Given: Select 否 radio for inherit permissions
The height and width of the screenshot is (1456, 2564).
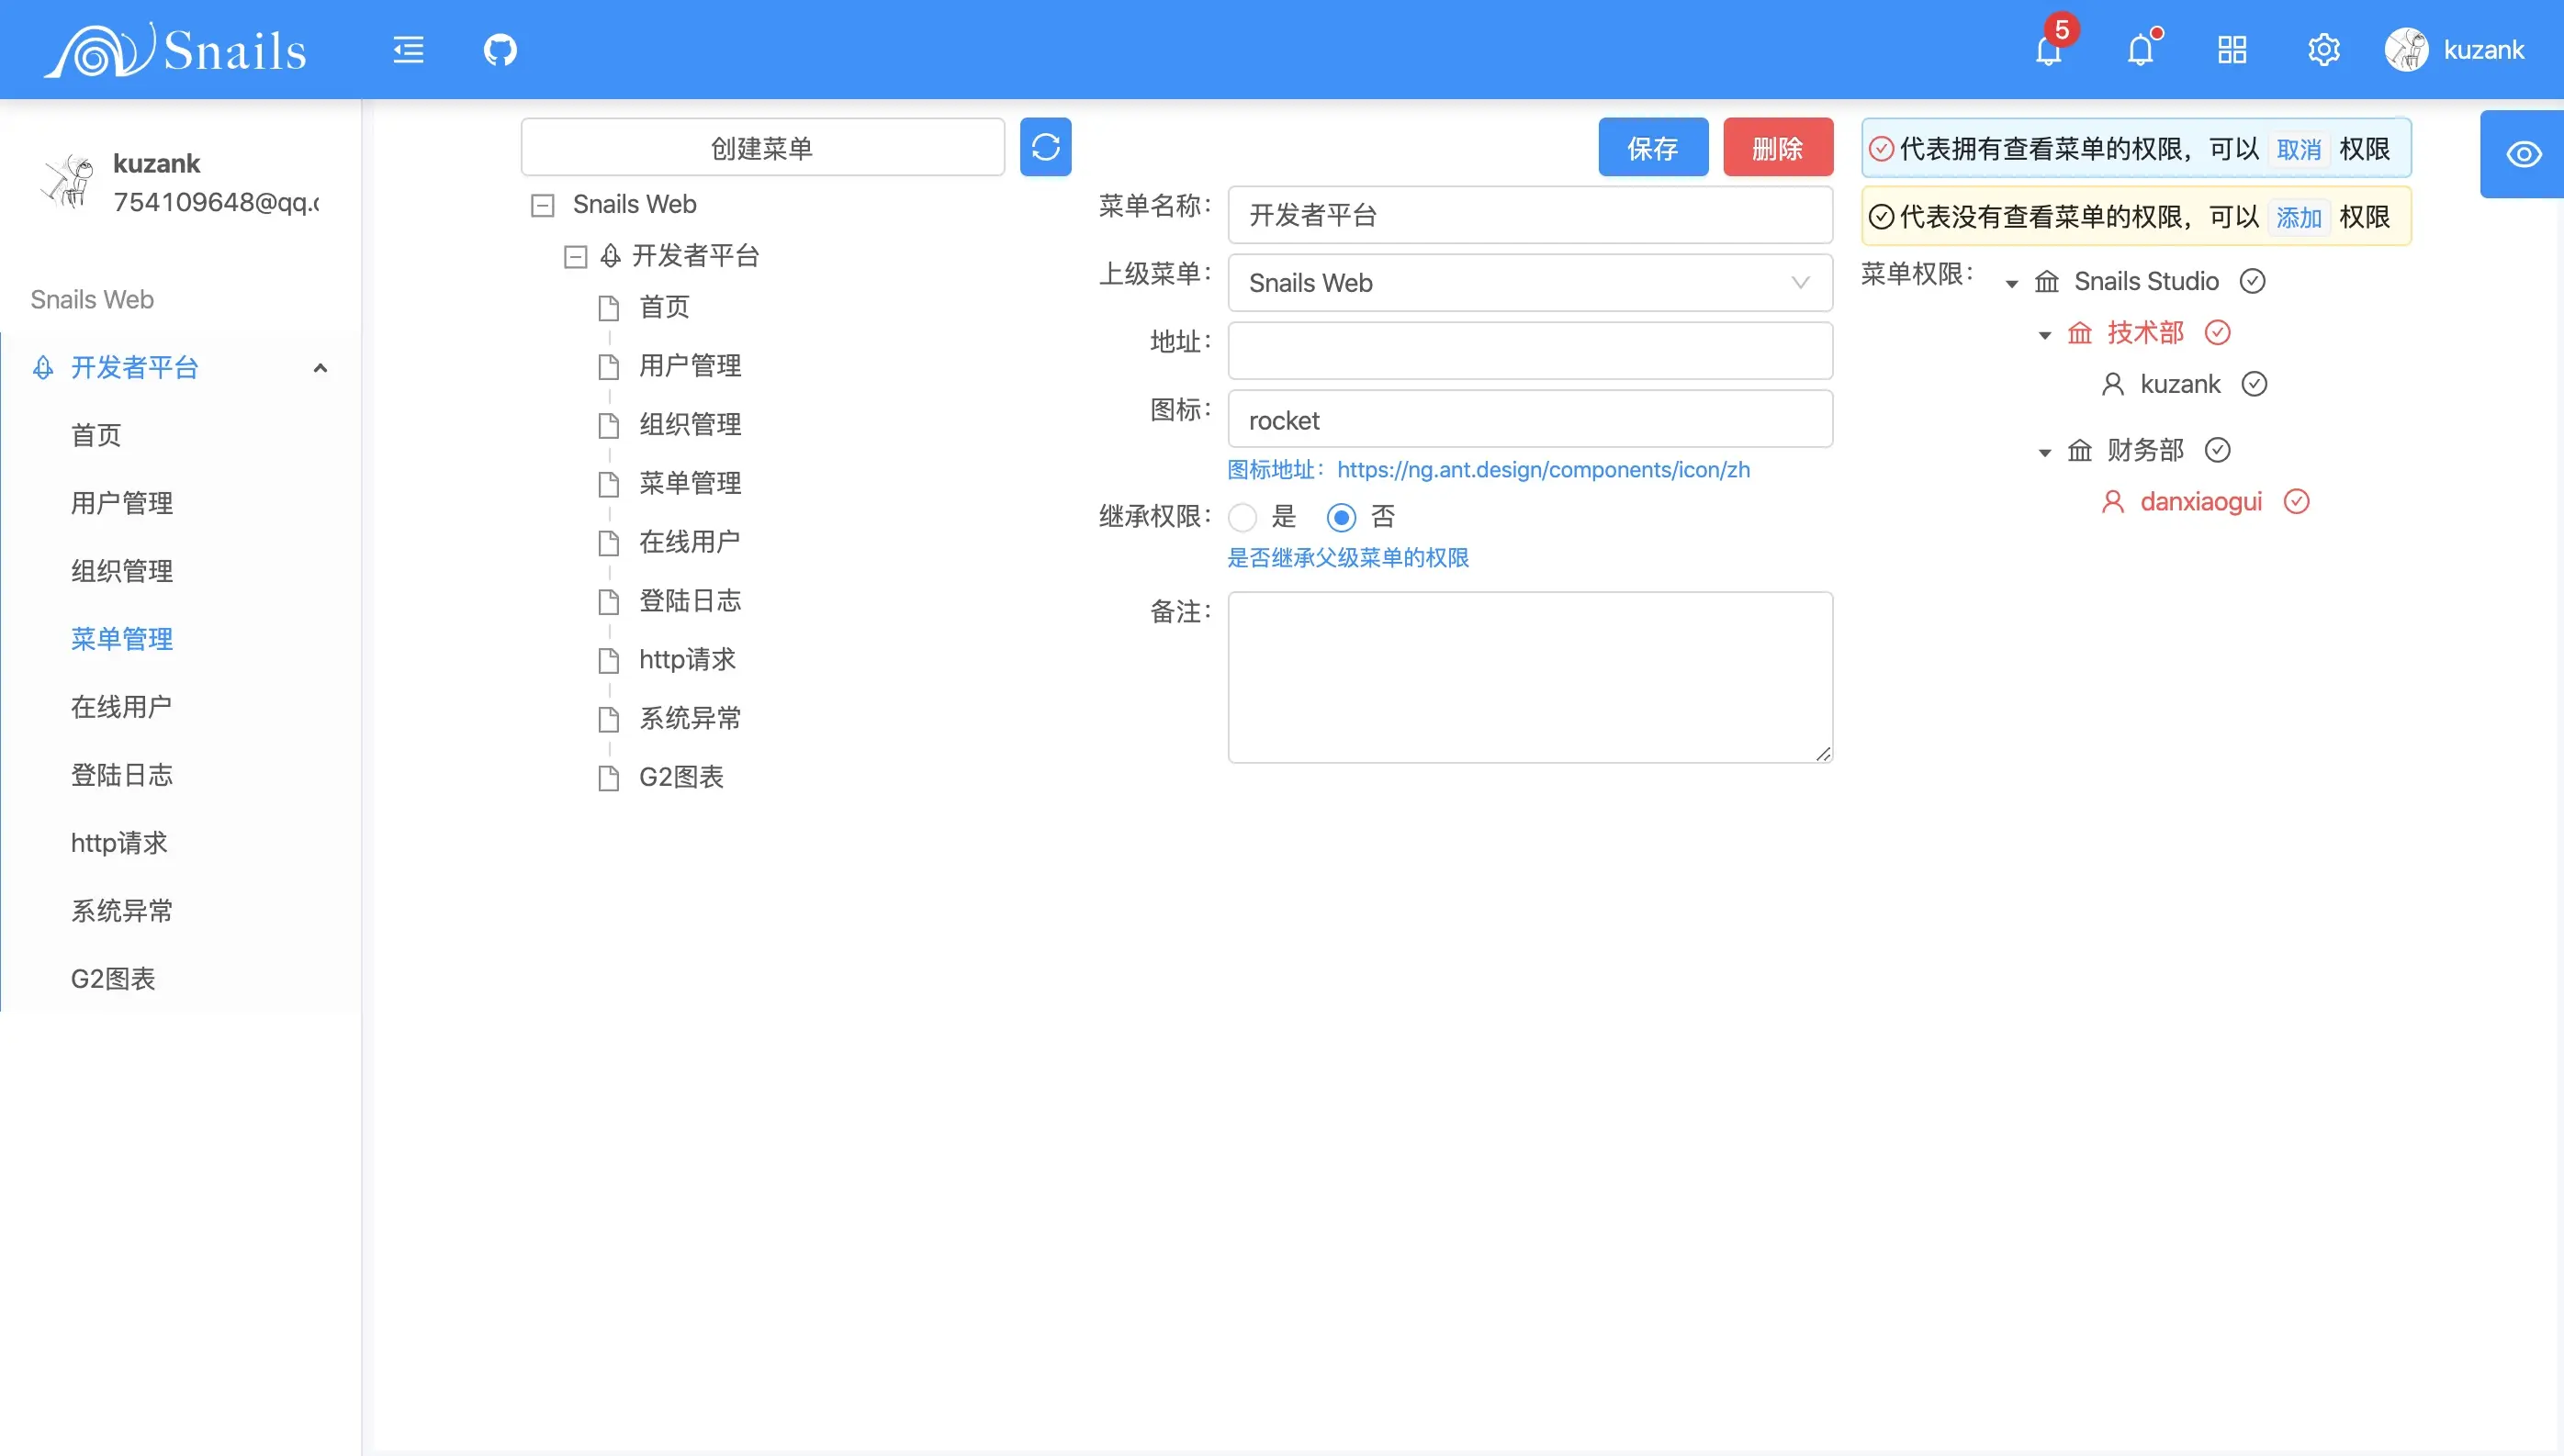Looking at the screenshot, I should [x=1341, y=517].
